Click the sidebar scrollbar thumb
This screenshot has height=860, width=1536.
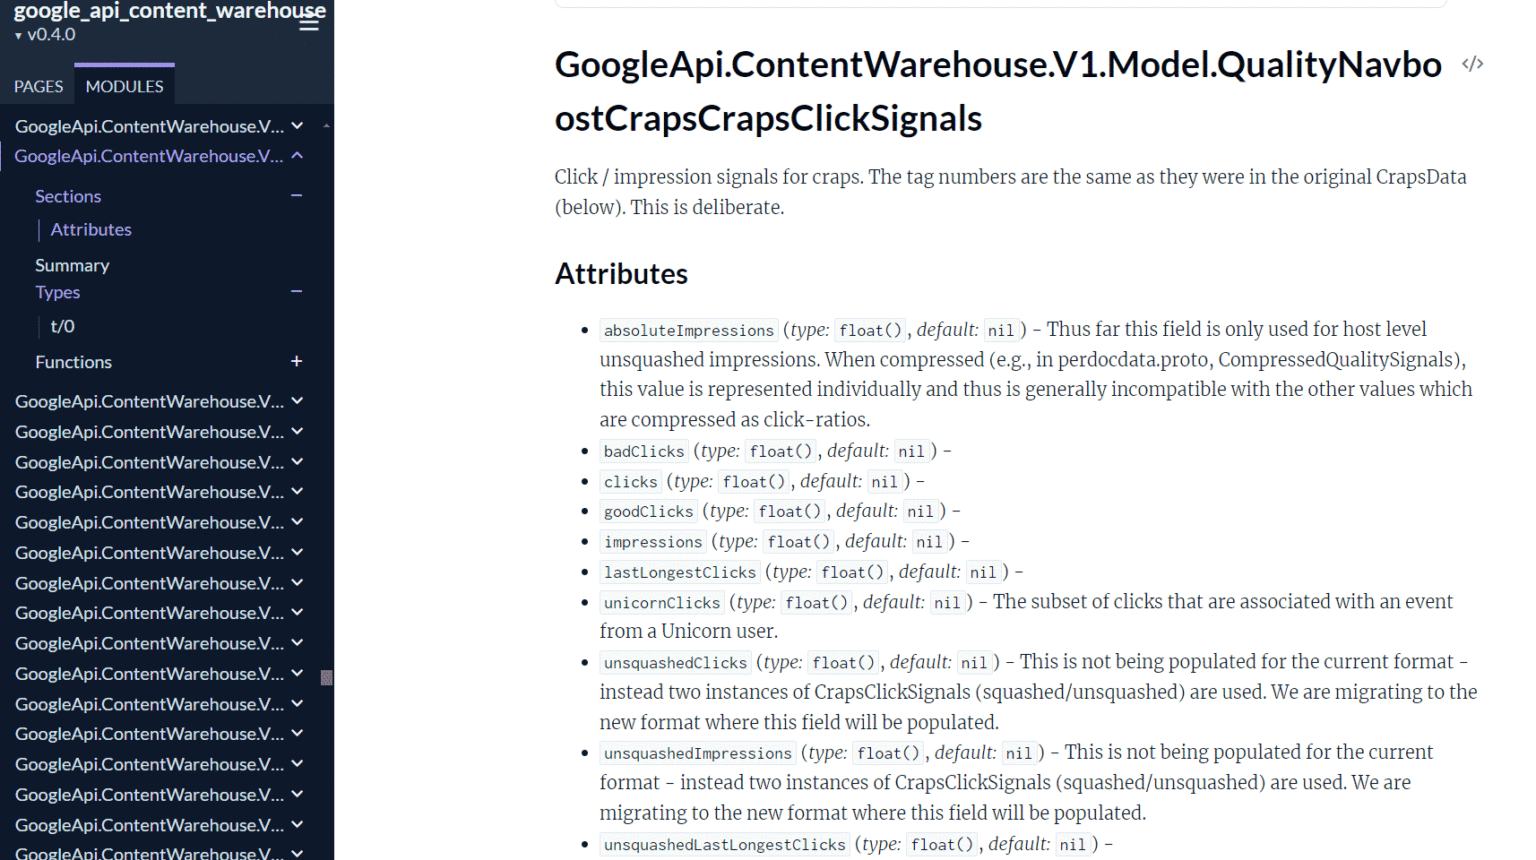327,678
